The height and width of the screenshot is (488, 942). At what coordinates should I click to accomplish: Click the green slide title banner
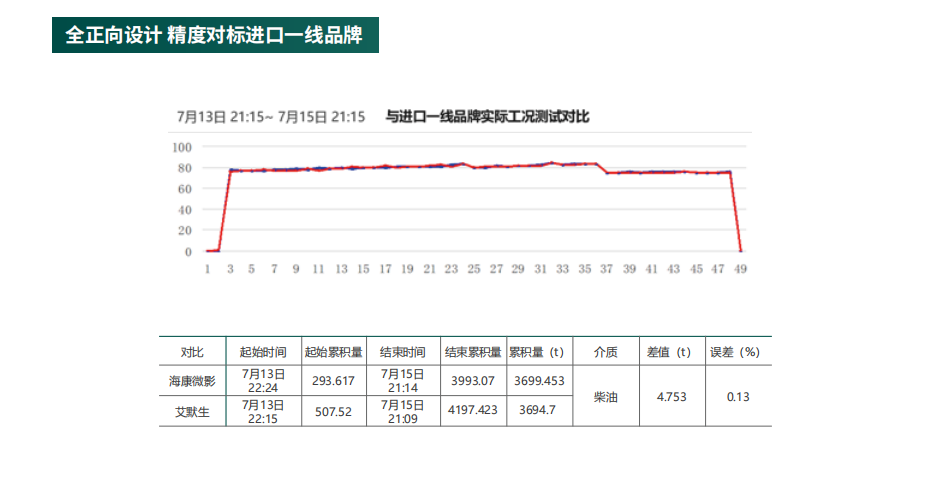(215, 35)
